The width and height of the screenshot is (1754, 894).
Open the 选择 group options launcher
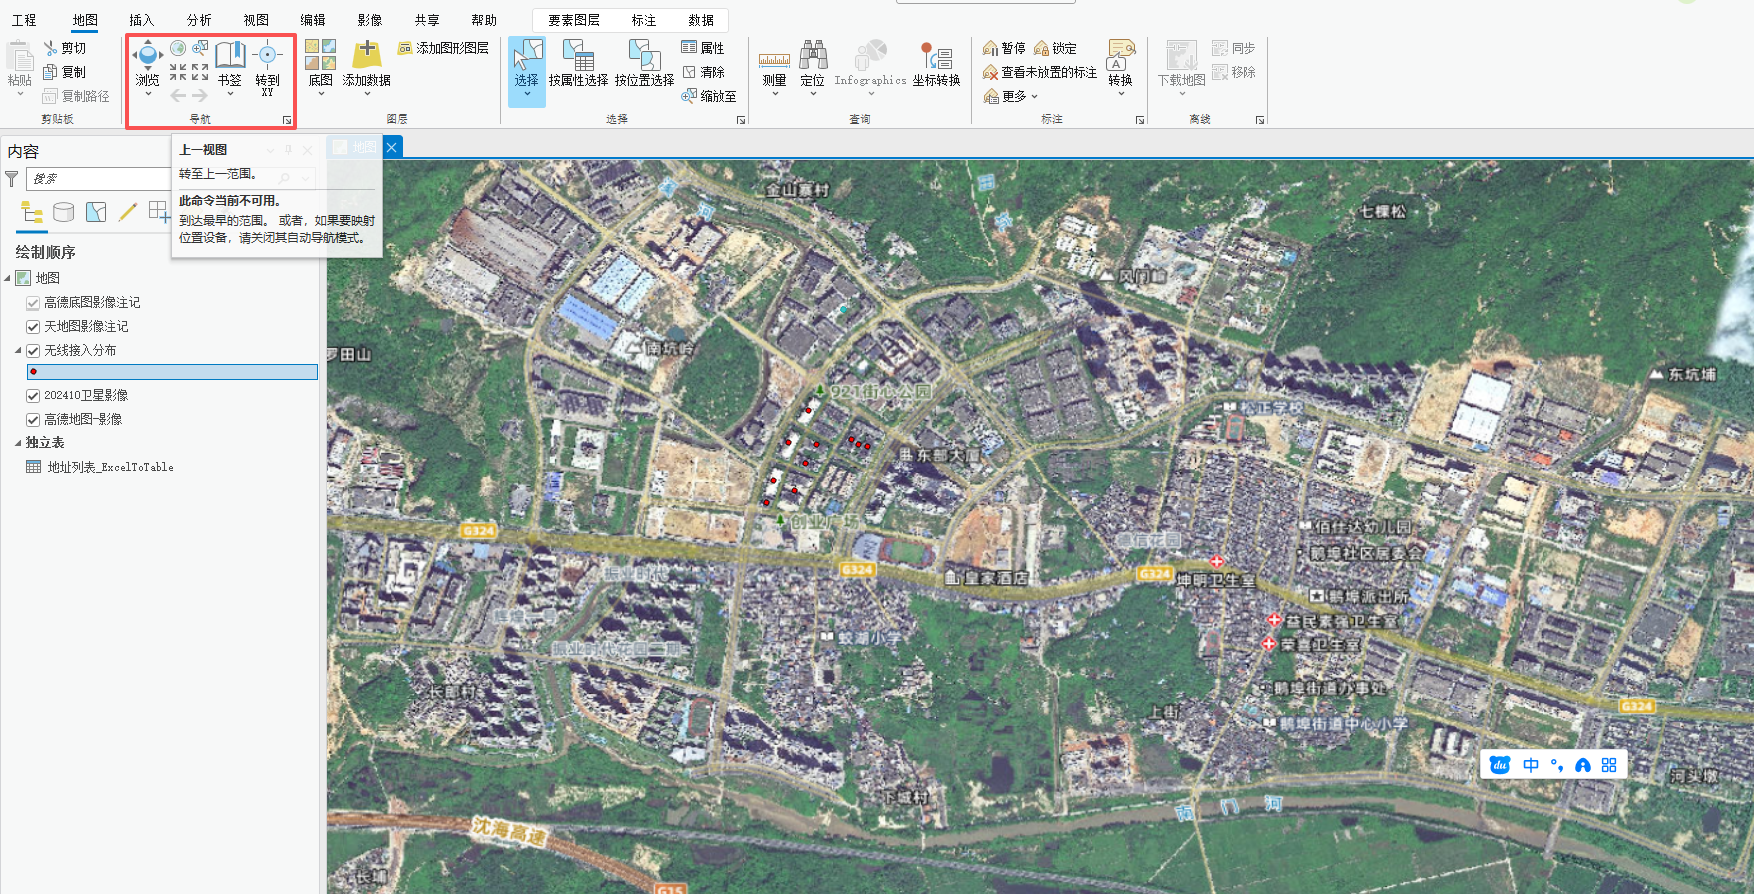[x=741, y=120]
